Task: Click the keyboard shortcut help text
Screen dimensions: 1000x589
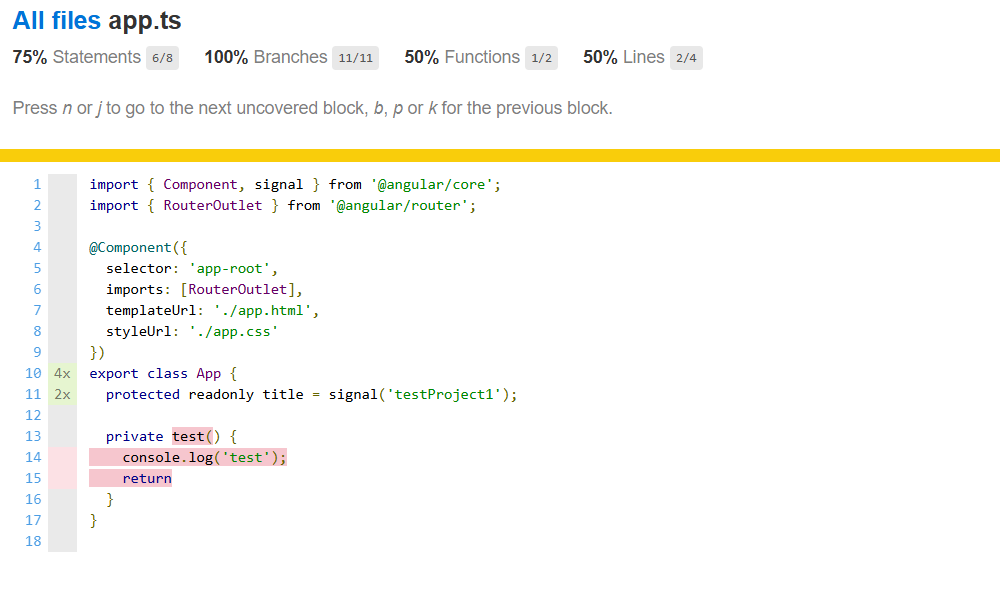Action: tap(312, 108)
